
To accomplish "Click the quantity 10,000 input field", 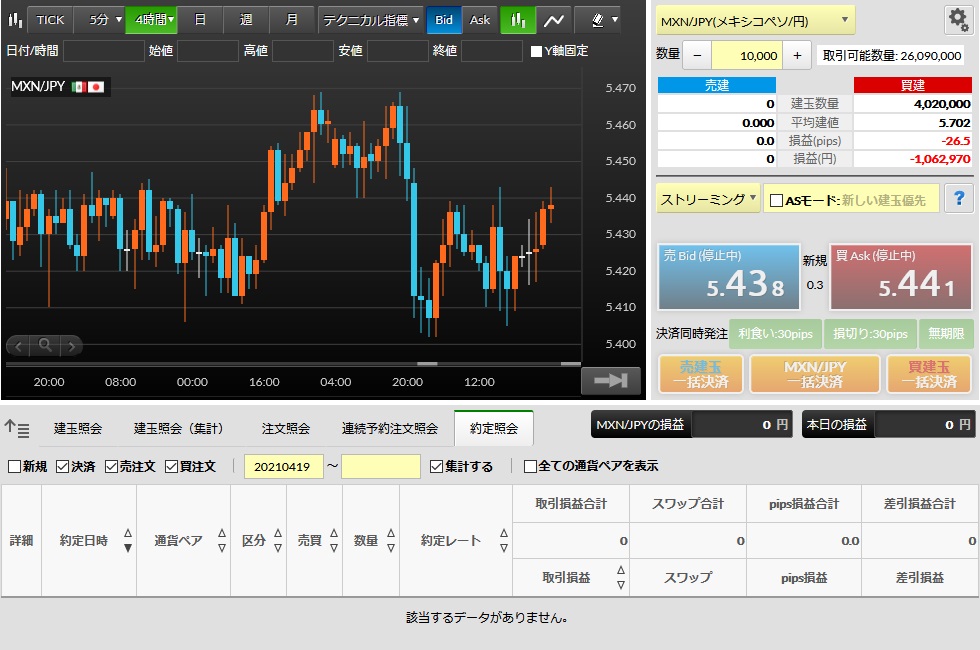I will click(x=748, y=56).
